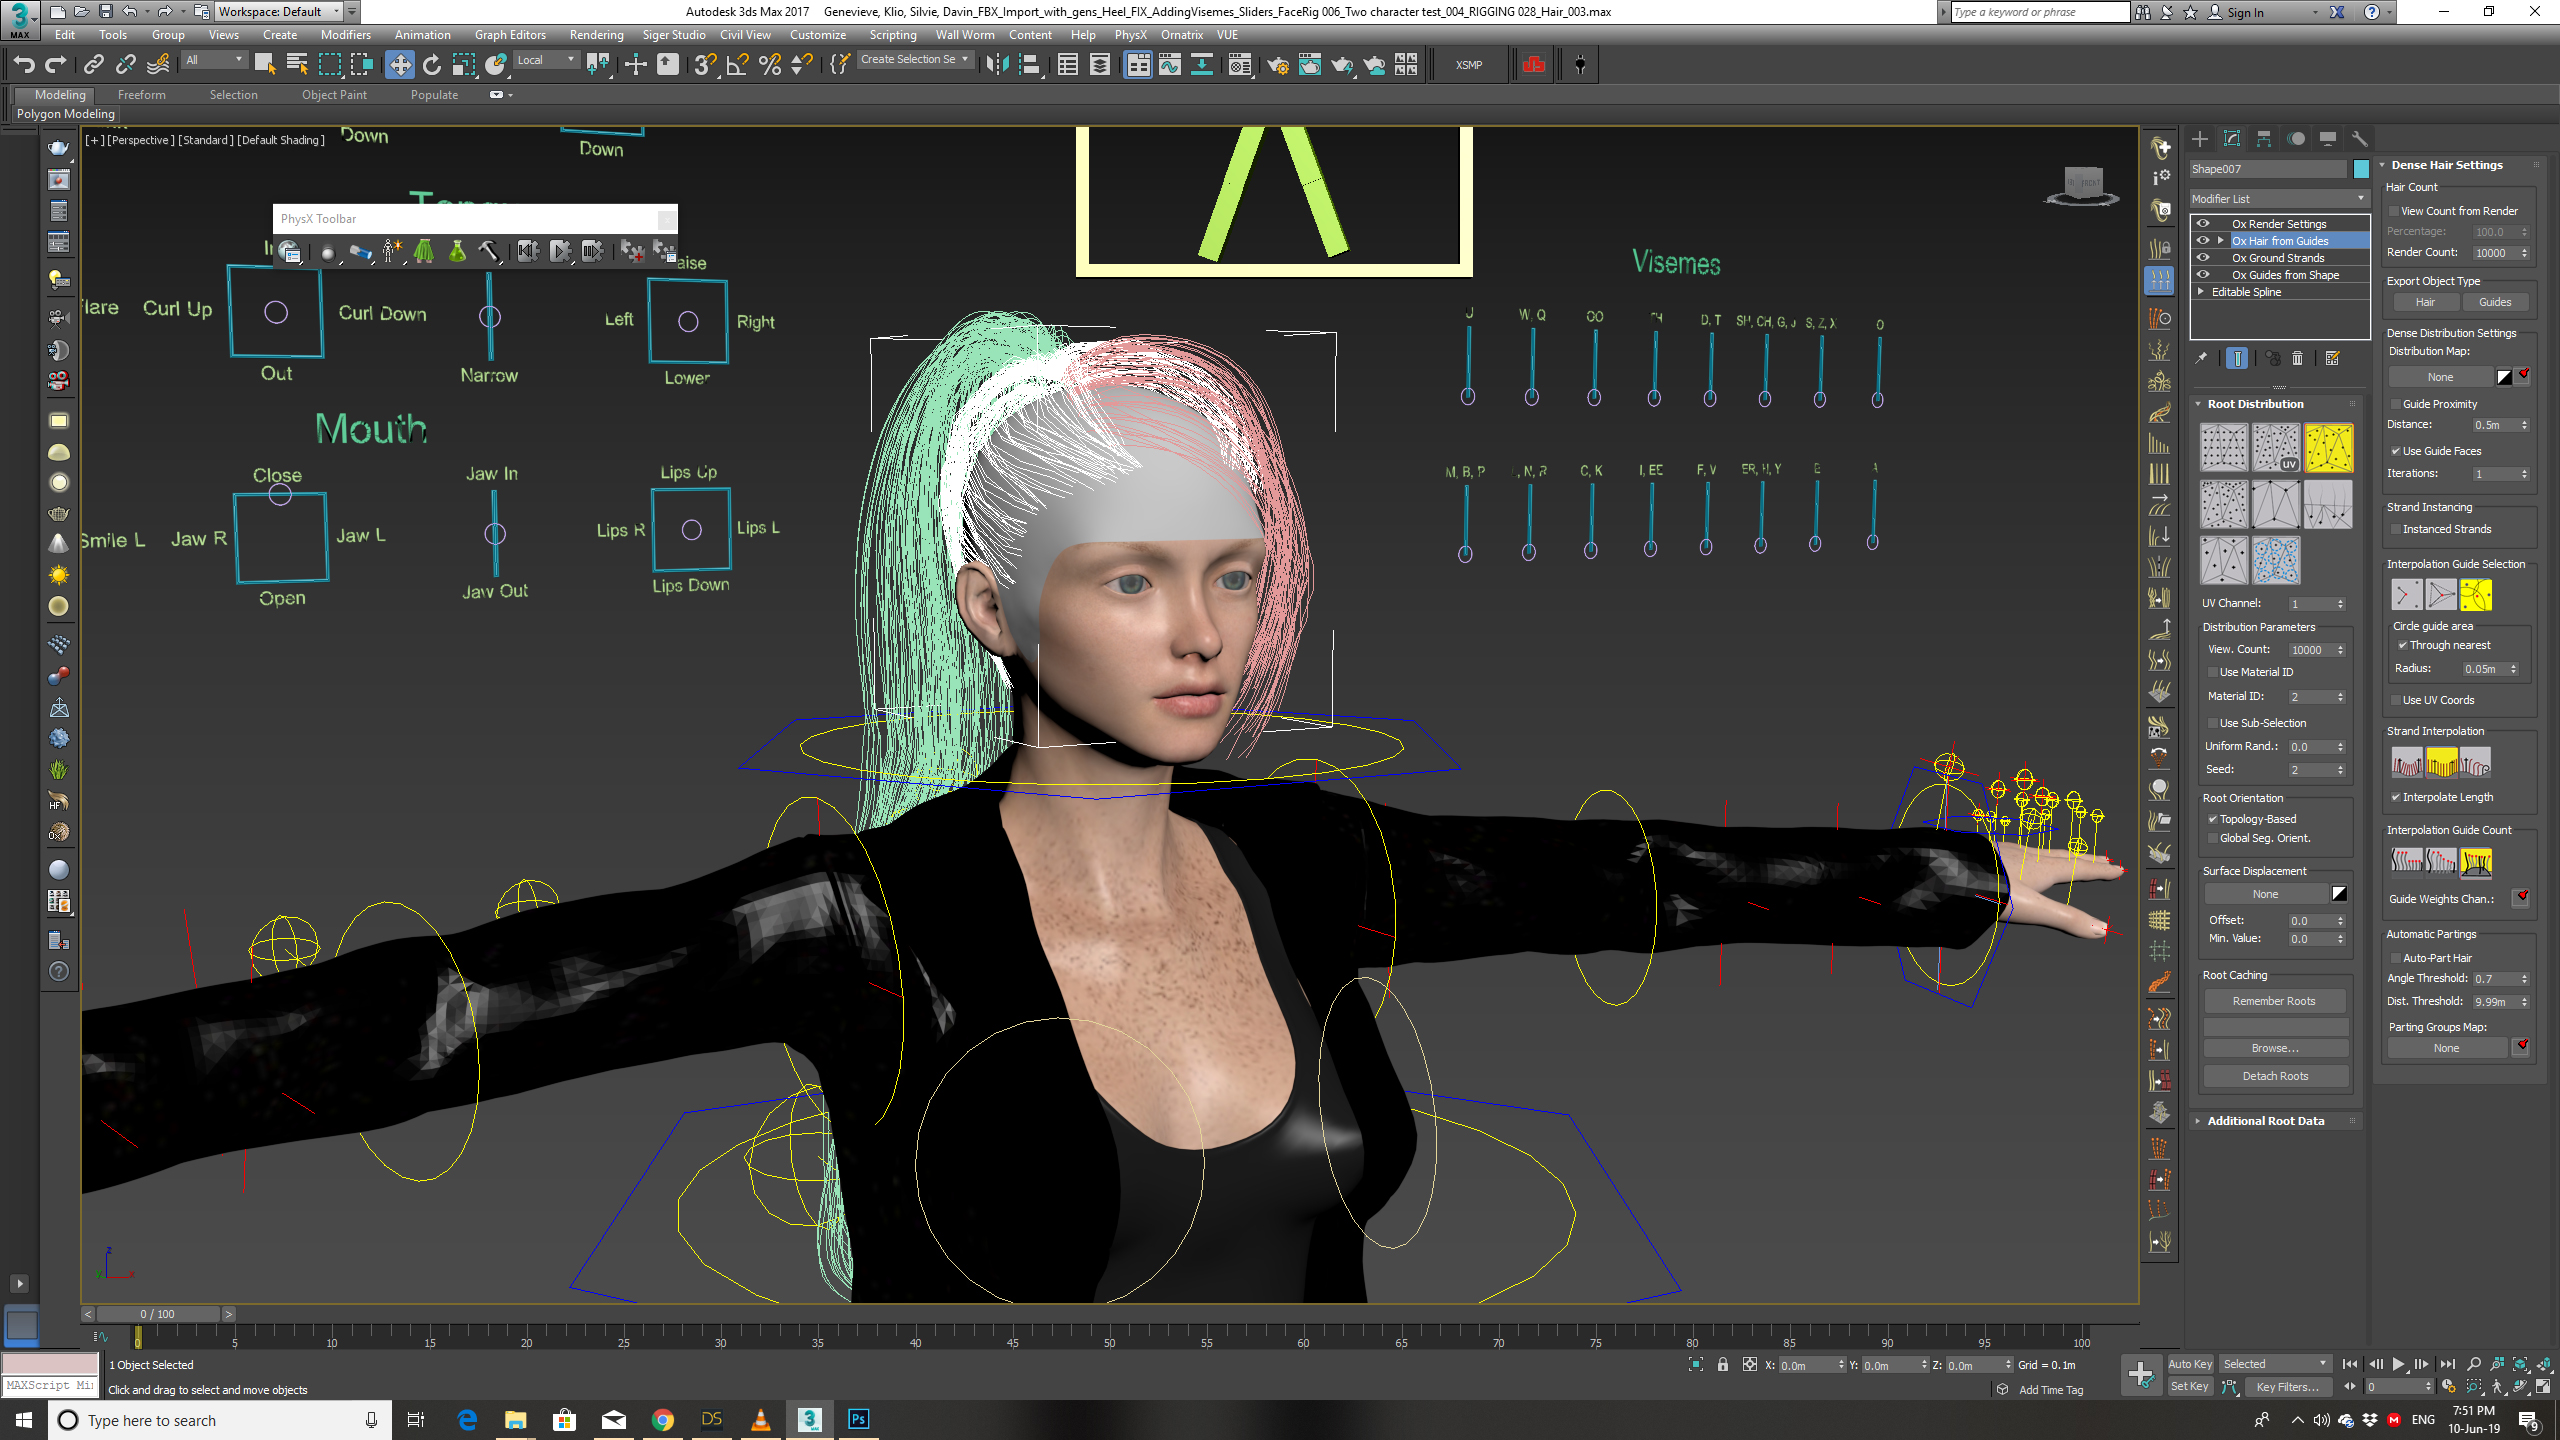
Task: Click the Select and Link icon
Action: coord(93,65)
